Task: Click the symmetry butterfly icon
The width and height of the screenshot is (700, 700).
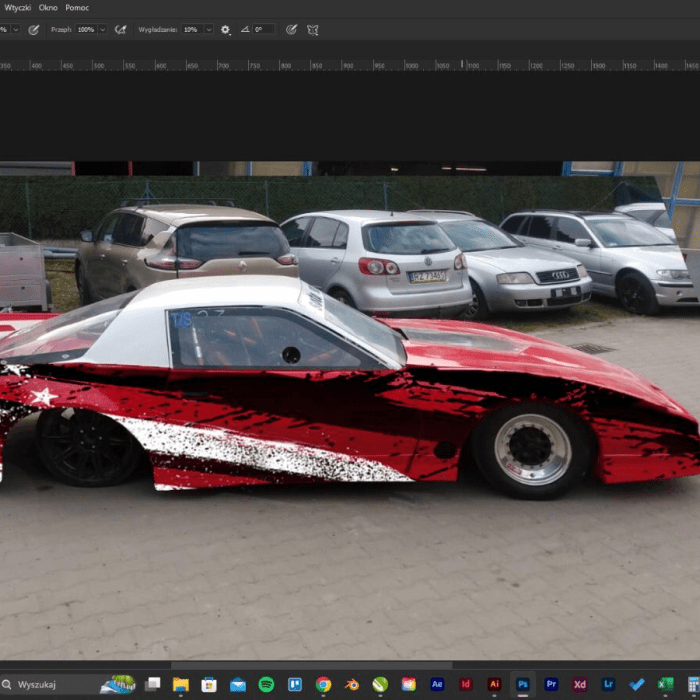Action: click(313, 30)
